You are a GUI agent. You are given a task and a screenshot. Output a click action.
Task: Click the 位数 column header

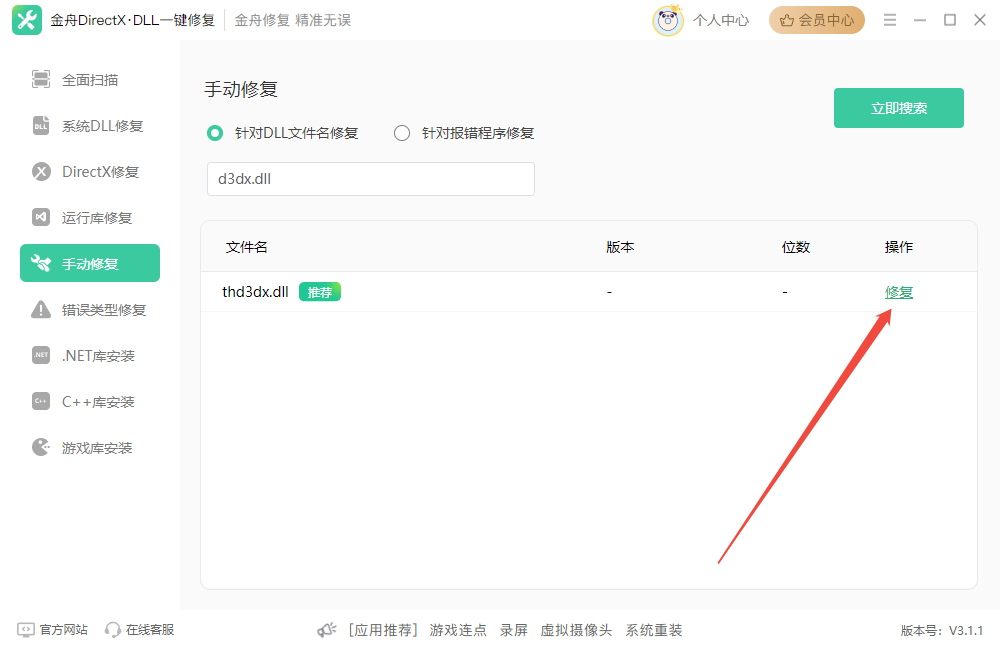click(x=796, y=247)
